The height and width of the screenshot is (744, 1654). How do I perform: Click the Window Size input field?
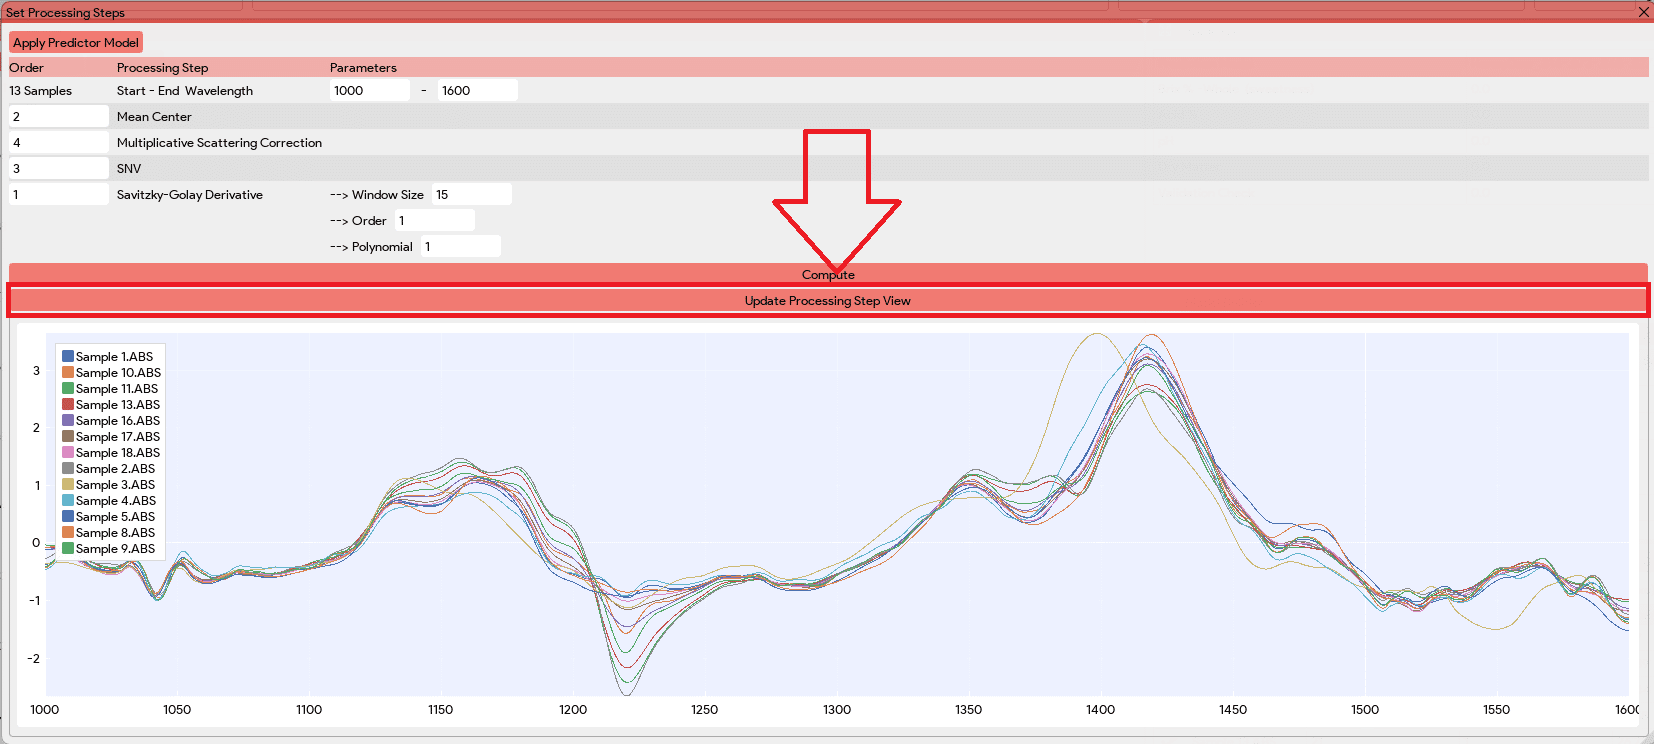pyautogui.click(x=471, y=195)
